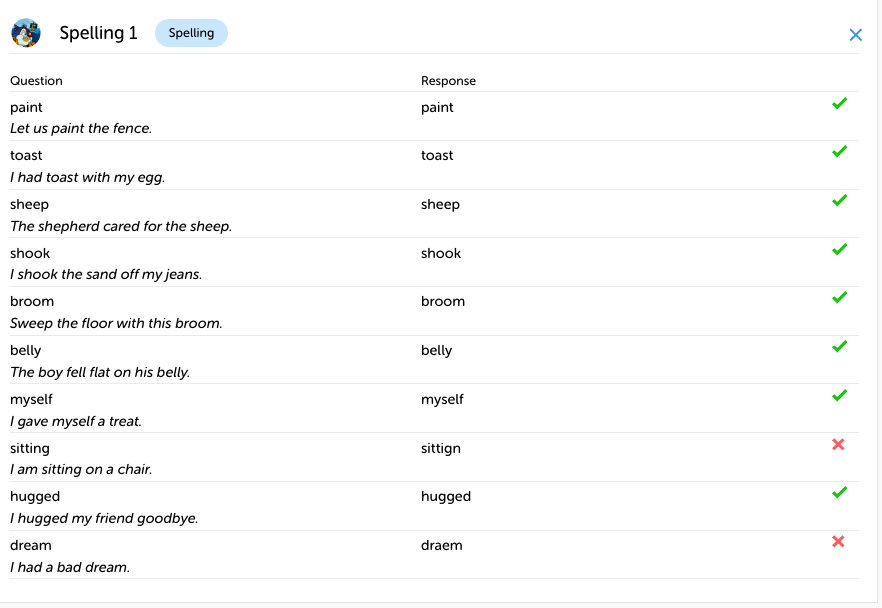
Task: Click the red cross for dream
Action: point(838,541)
